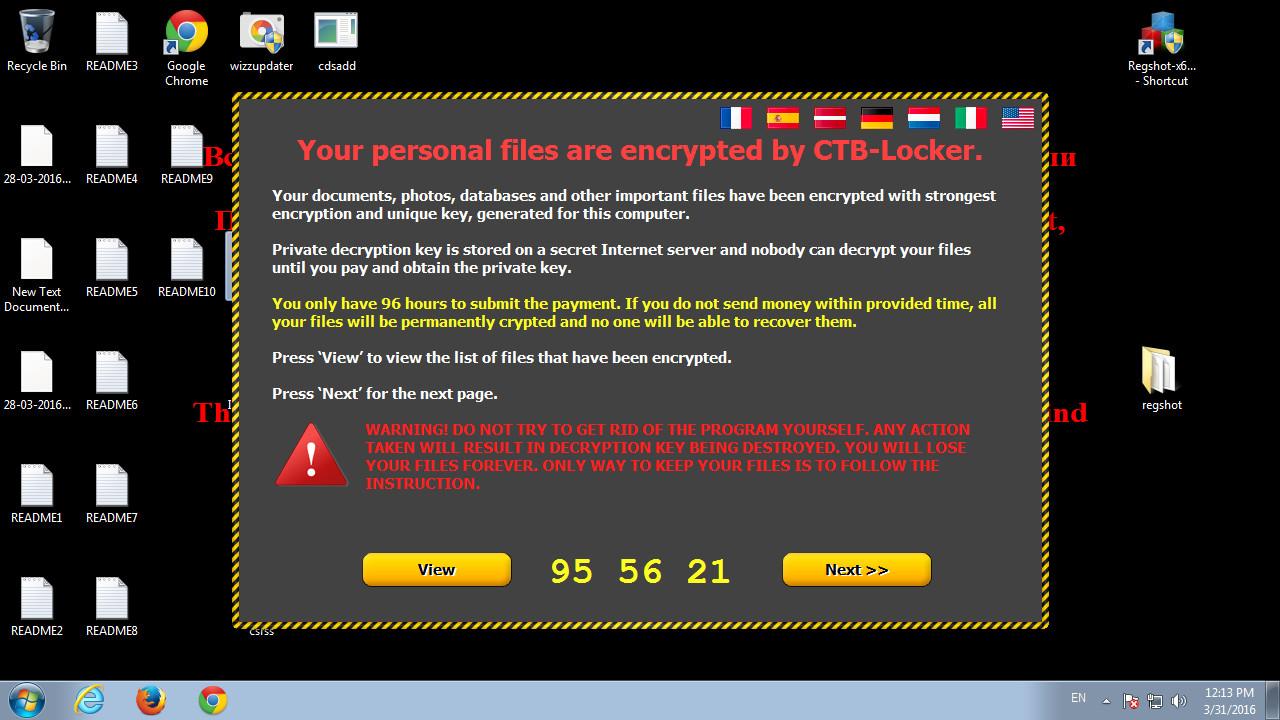This screenshot has height=720, width=1280.
Task: Select the Regshot-x64 shortcut icon
Action: coord(1162,48)
